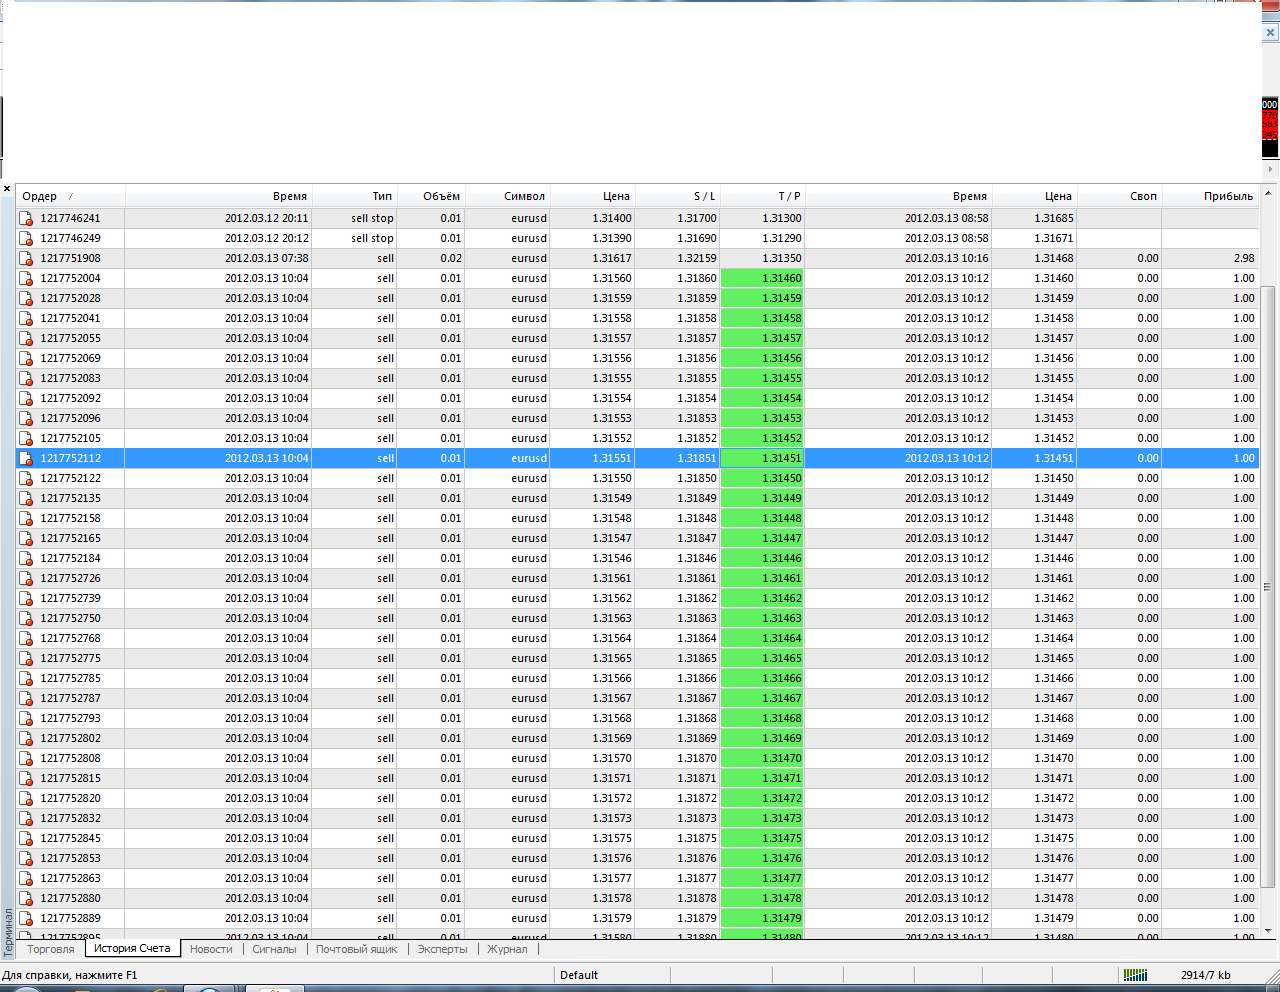This screenshot has height=992, width=1280.
Task: Select order row 1217752793
Action: click(x=638, y=718)
